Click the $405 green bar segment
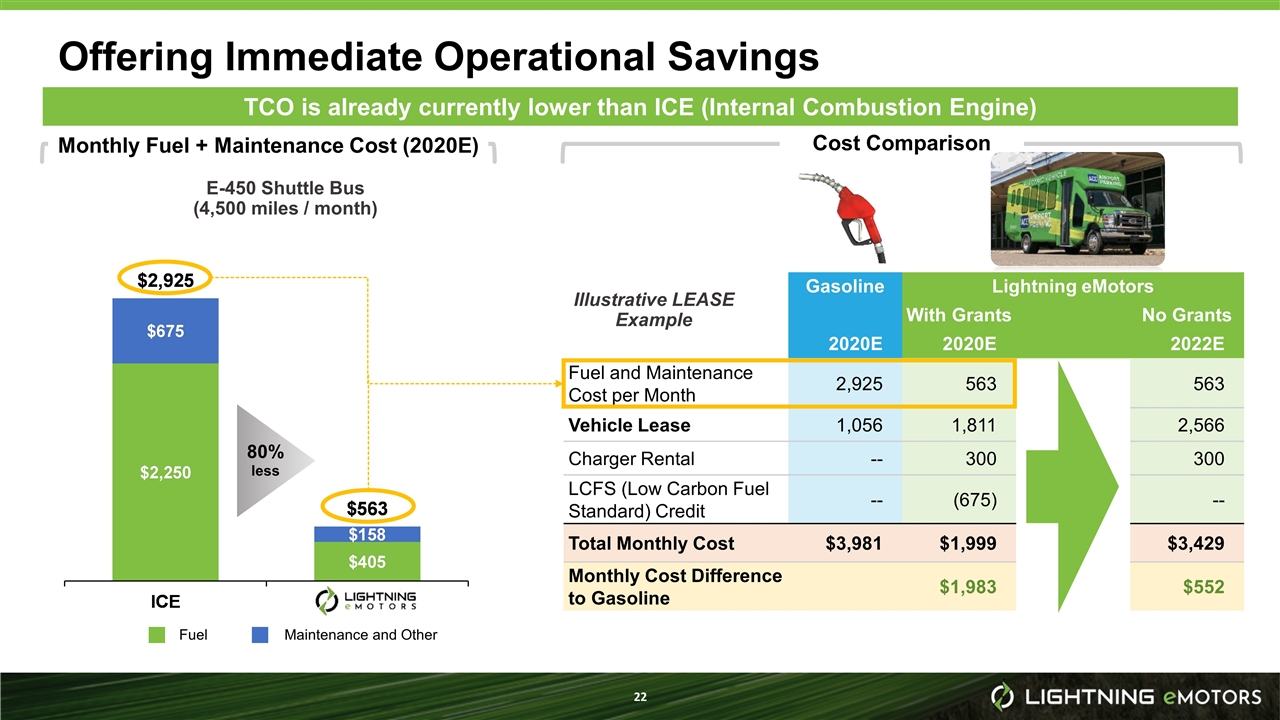1280x720 pixels. point(366,561)
